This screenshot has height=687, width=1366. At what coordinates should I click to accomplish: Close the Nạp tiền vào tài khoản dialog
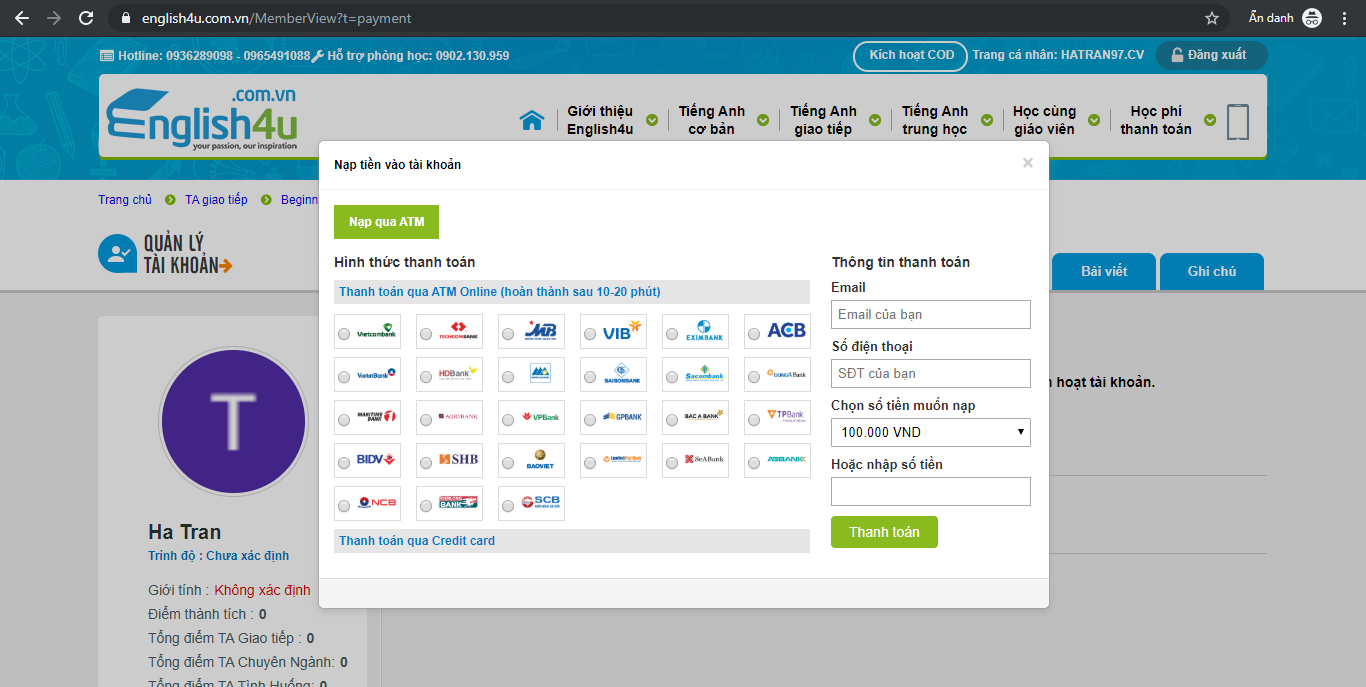pos(1027,163)
